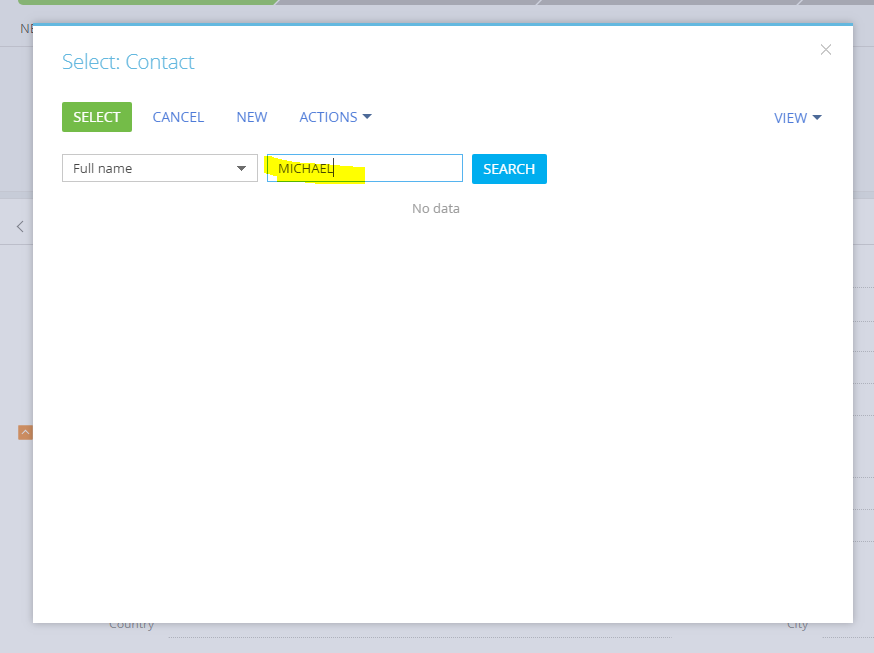Click the dropdown arrow inside the Full name selector
This screenshot has width=874, height=653.
pyautogui.click(x=243, y=168)
